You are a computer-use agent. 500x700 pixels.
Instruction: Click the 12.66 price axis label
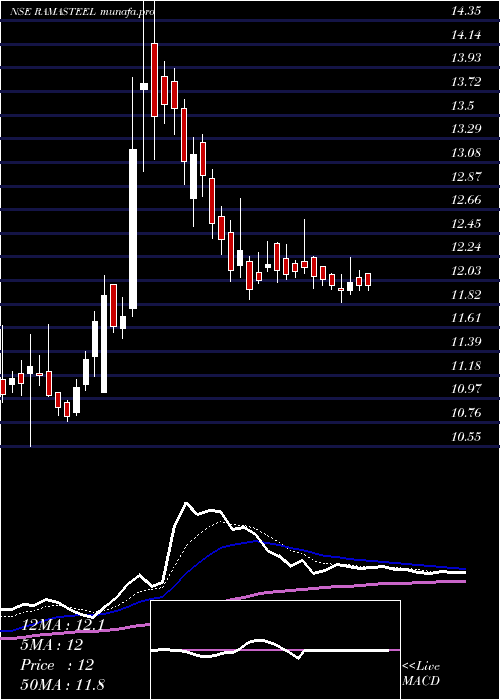click(x=466, y=200)
